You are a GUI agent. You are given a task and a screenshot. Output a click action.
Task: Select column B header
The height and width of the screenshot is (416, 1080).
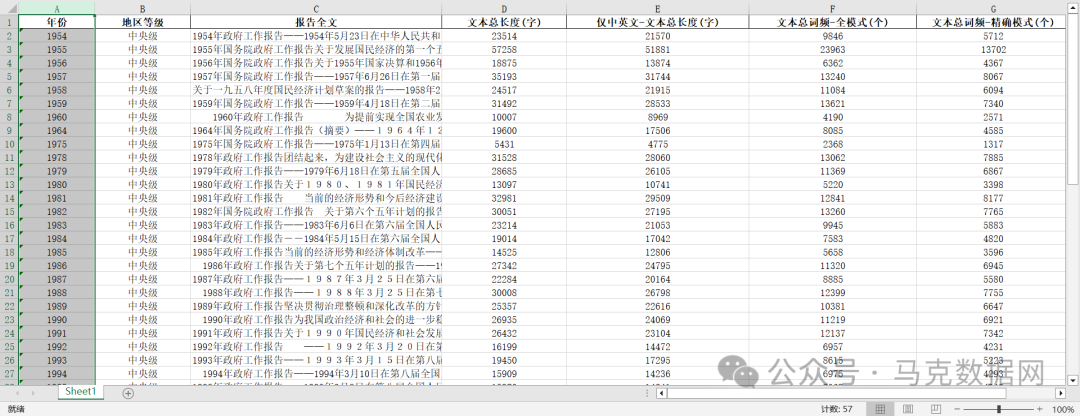(x=143, y=9)
